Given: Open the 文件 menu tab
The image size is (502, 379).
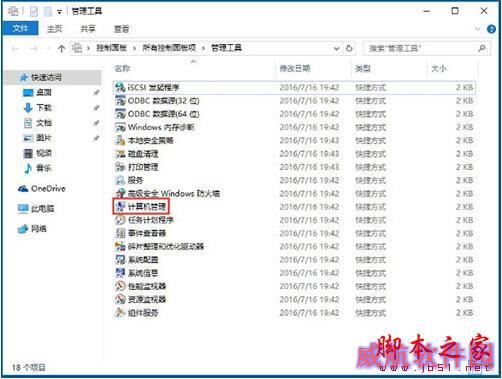Looking at the screenshot, I should pos(20,29).
